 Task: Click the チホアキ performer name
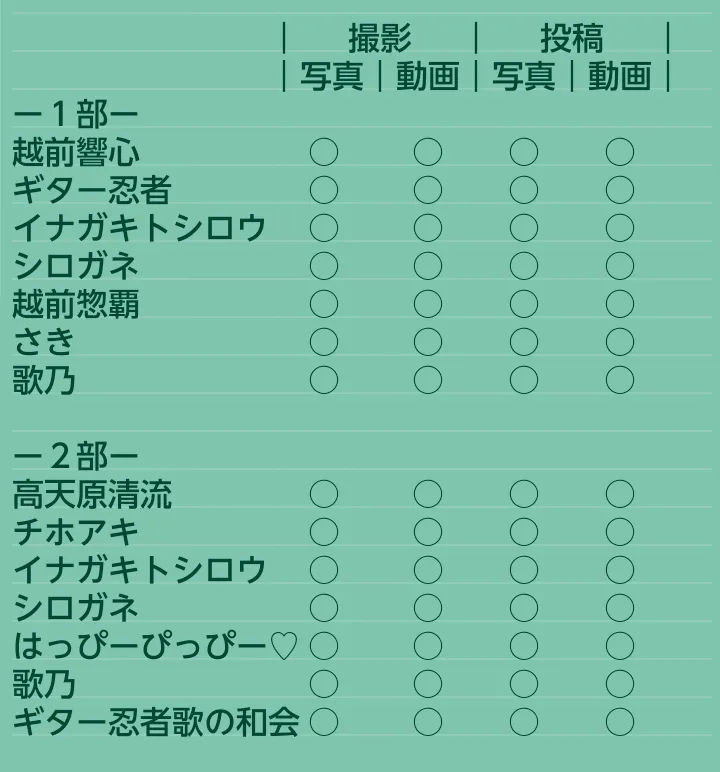tap(76, 532)
